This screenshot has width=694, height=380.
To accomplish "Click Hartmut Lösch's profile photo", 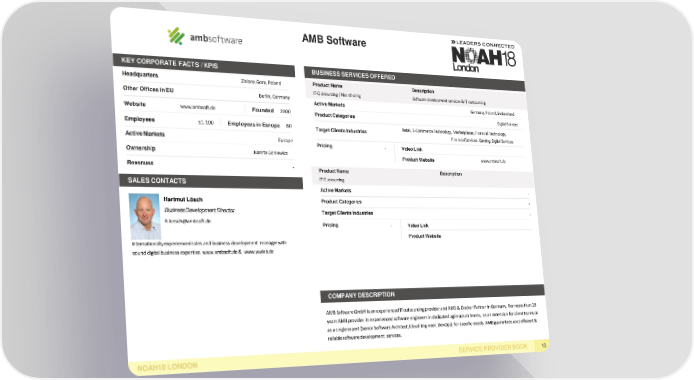I will [x=144, y=216].
